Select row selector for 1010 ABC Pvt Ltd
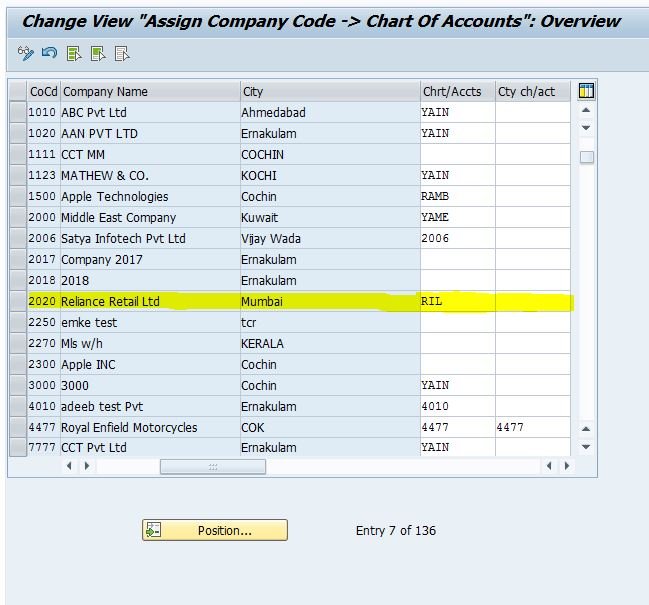 (18, 112)
